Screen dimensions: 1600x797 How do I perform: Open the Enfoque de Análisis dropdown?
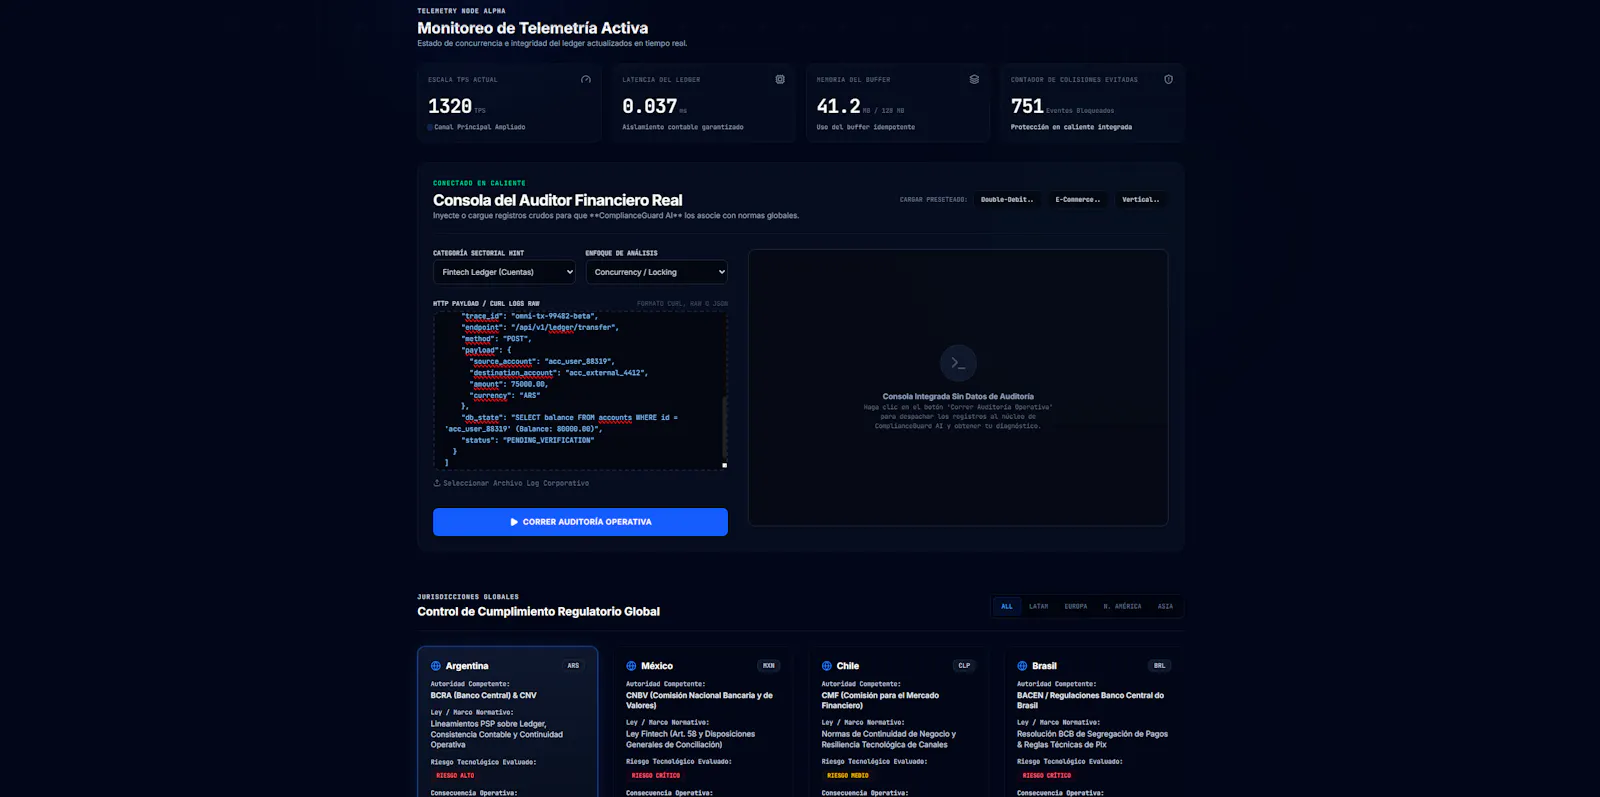point(657,272)
